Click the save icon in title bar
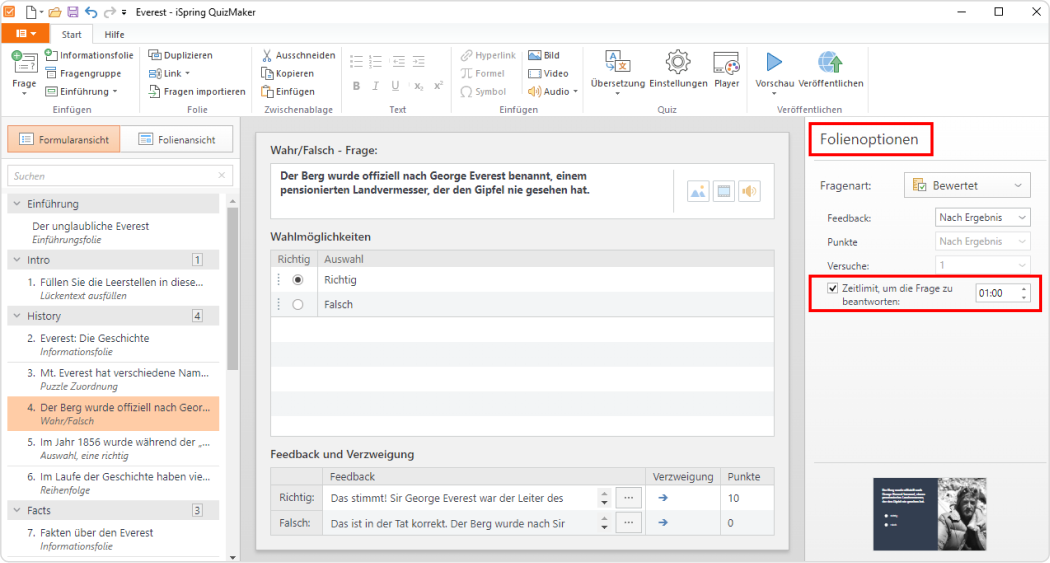 (73, 12)
